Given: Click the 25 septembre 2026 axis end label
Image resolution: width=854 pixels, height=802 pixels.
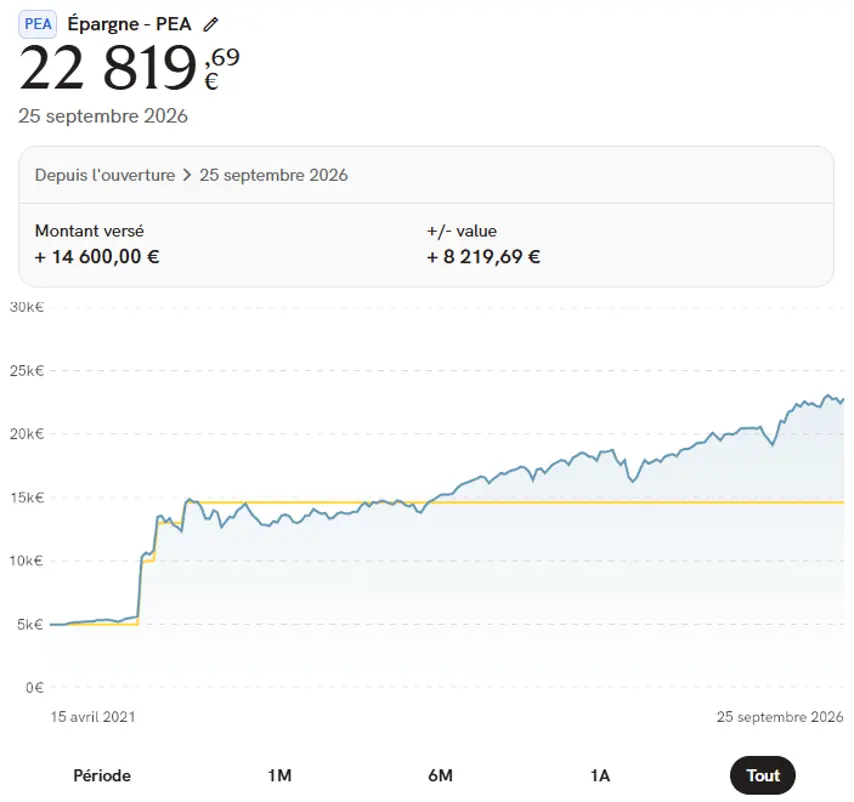Looking at the screenshot, I should [780, 717].
